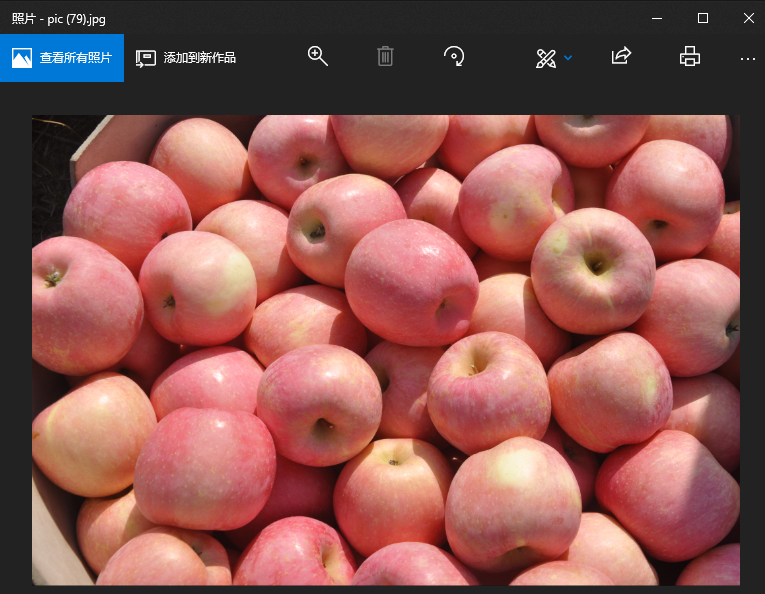Share the photo via share icon

tap(621, 56)
